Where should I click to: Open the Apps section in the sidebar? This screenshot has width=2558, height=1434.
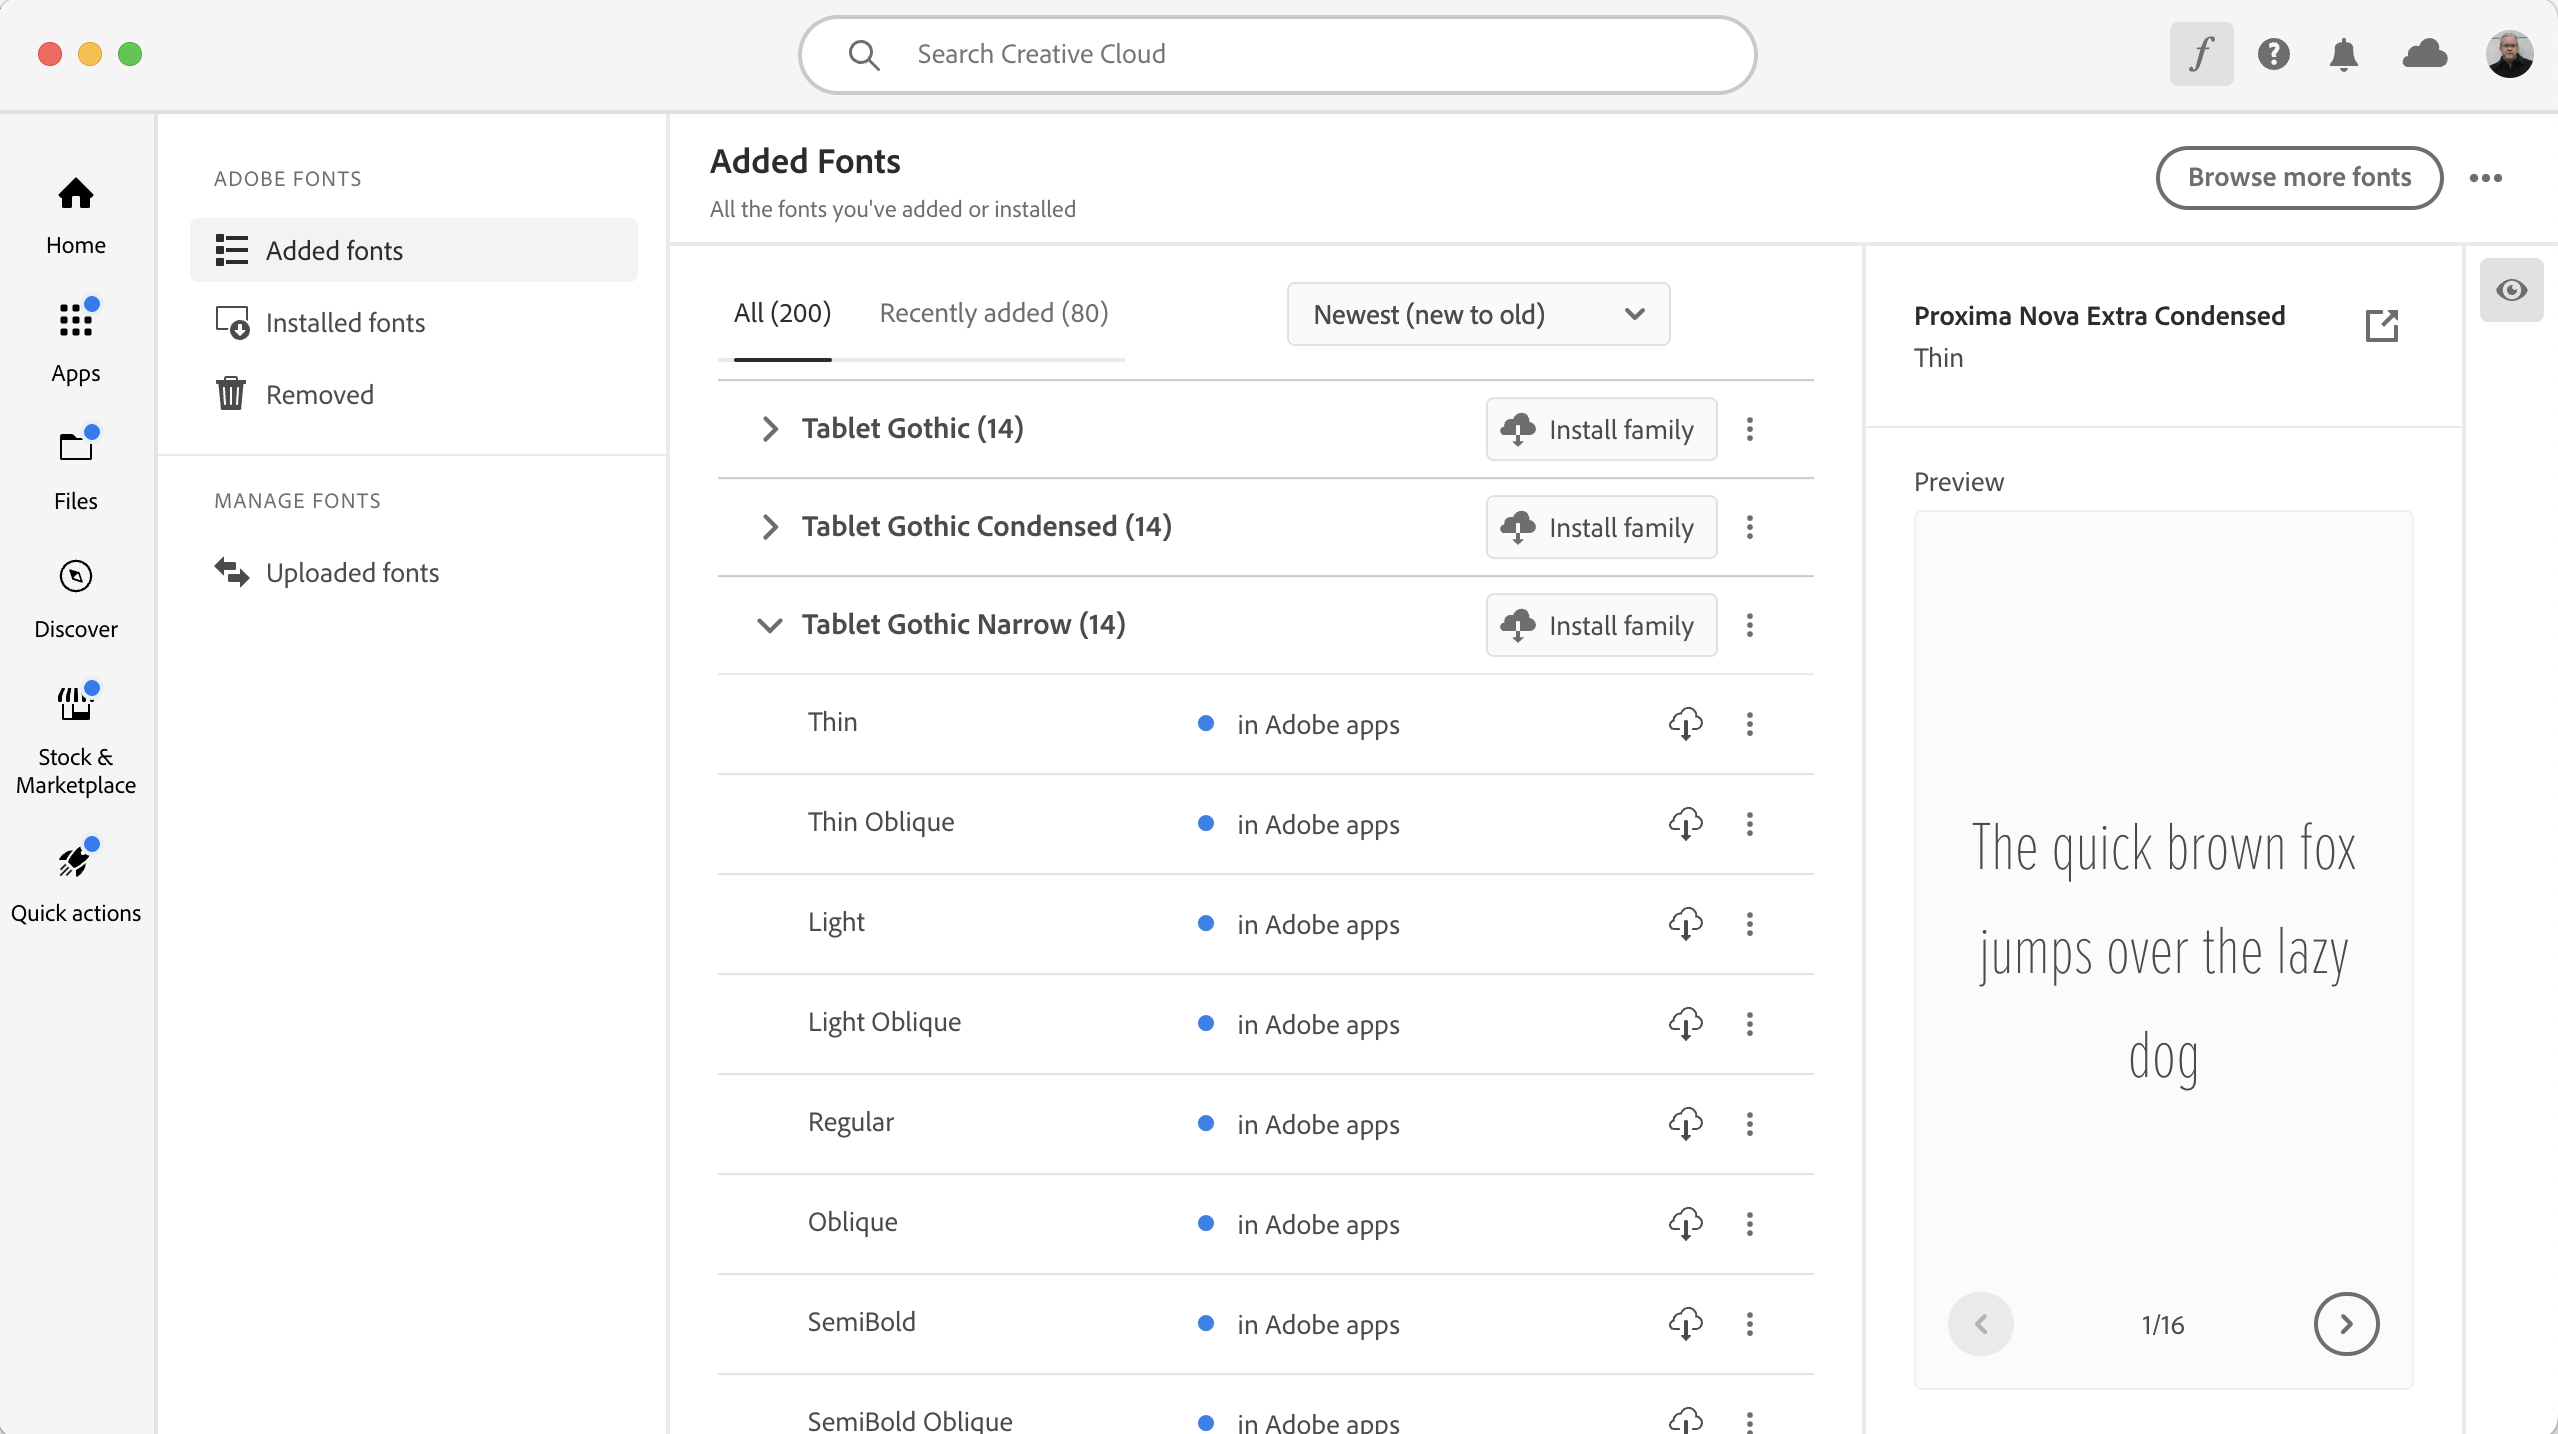(76, 340)
